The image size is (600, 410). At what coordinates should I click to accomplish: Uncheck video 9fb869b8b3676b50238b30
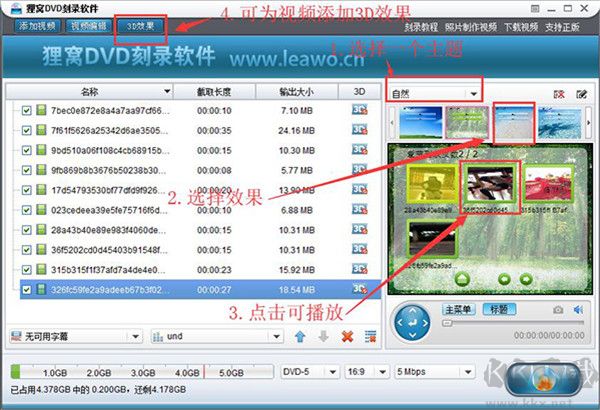coord(26,170)
